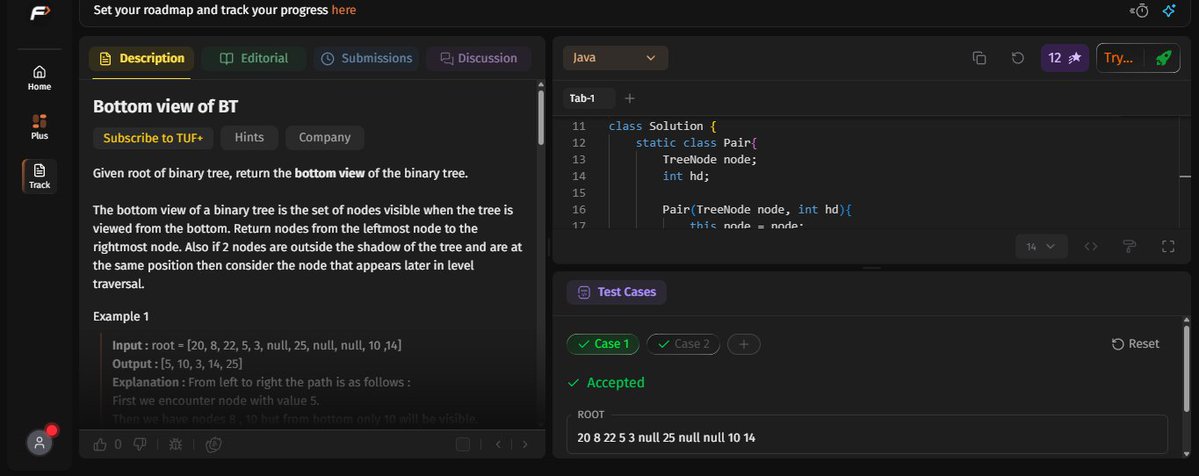The width and height of the screenshot is (1199, 476).
Task: Open the font size 14 dropdown
Action: click(1041, 246)
